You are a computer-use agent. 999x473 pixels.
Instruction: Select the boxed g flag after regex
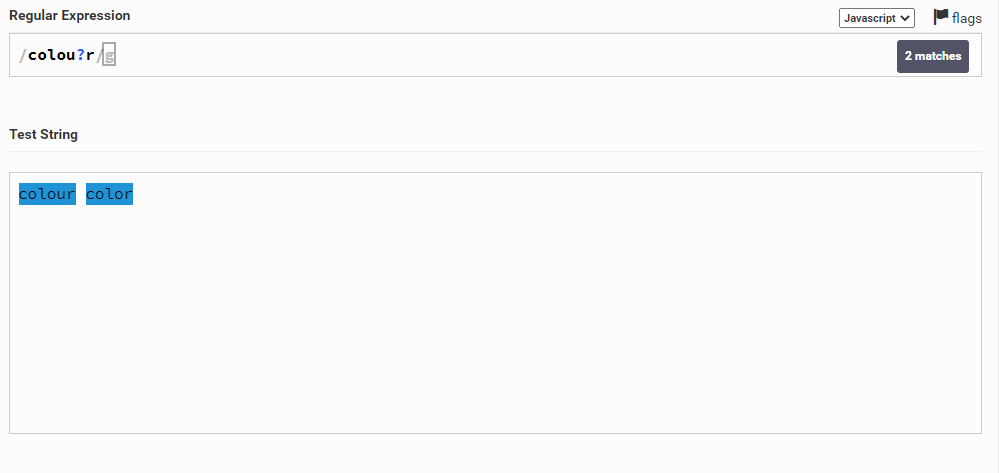click(x=109, y=55)
